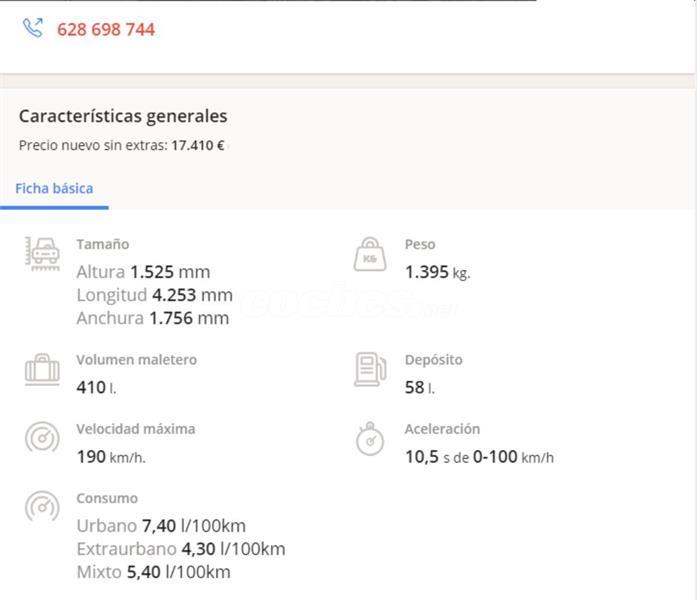Click the Mixto 5,40 l/100km consumption line

pyautogui.click(x=153, y=572)
